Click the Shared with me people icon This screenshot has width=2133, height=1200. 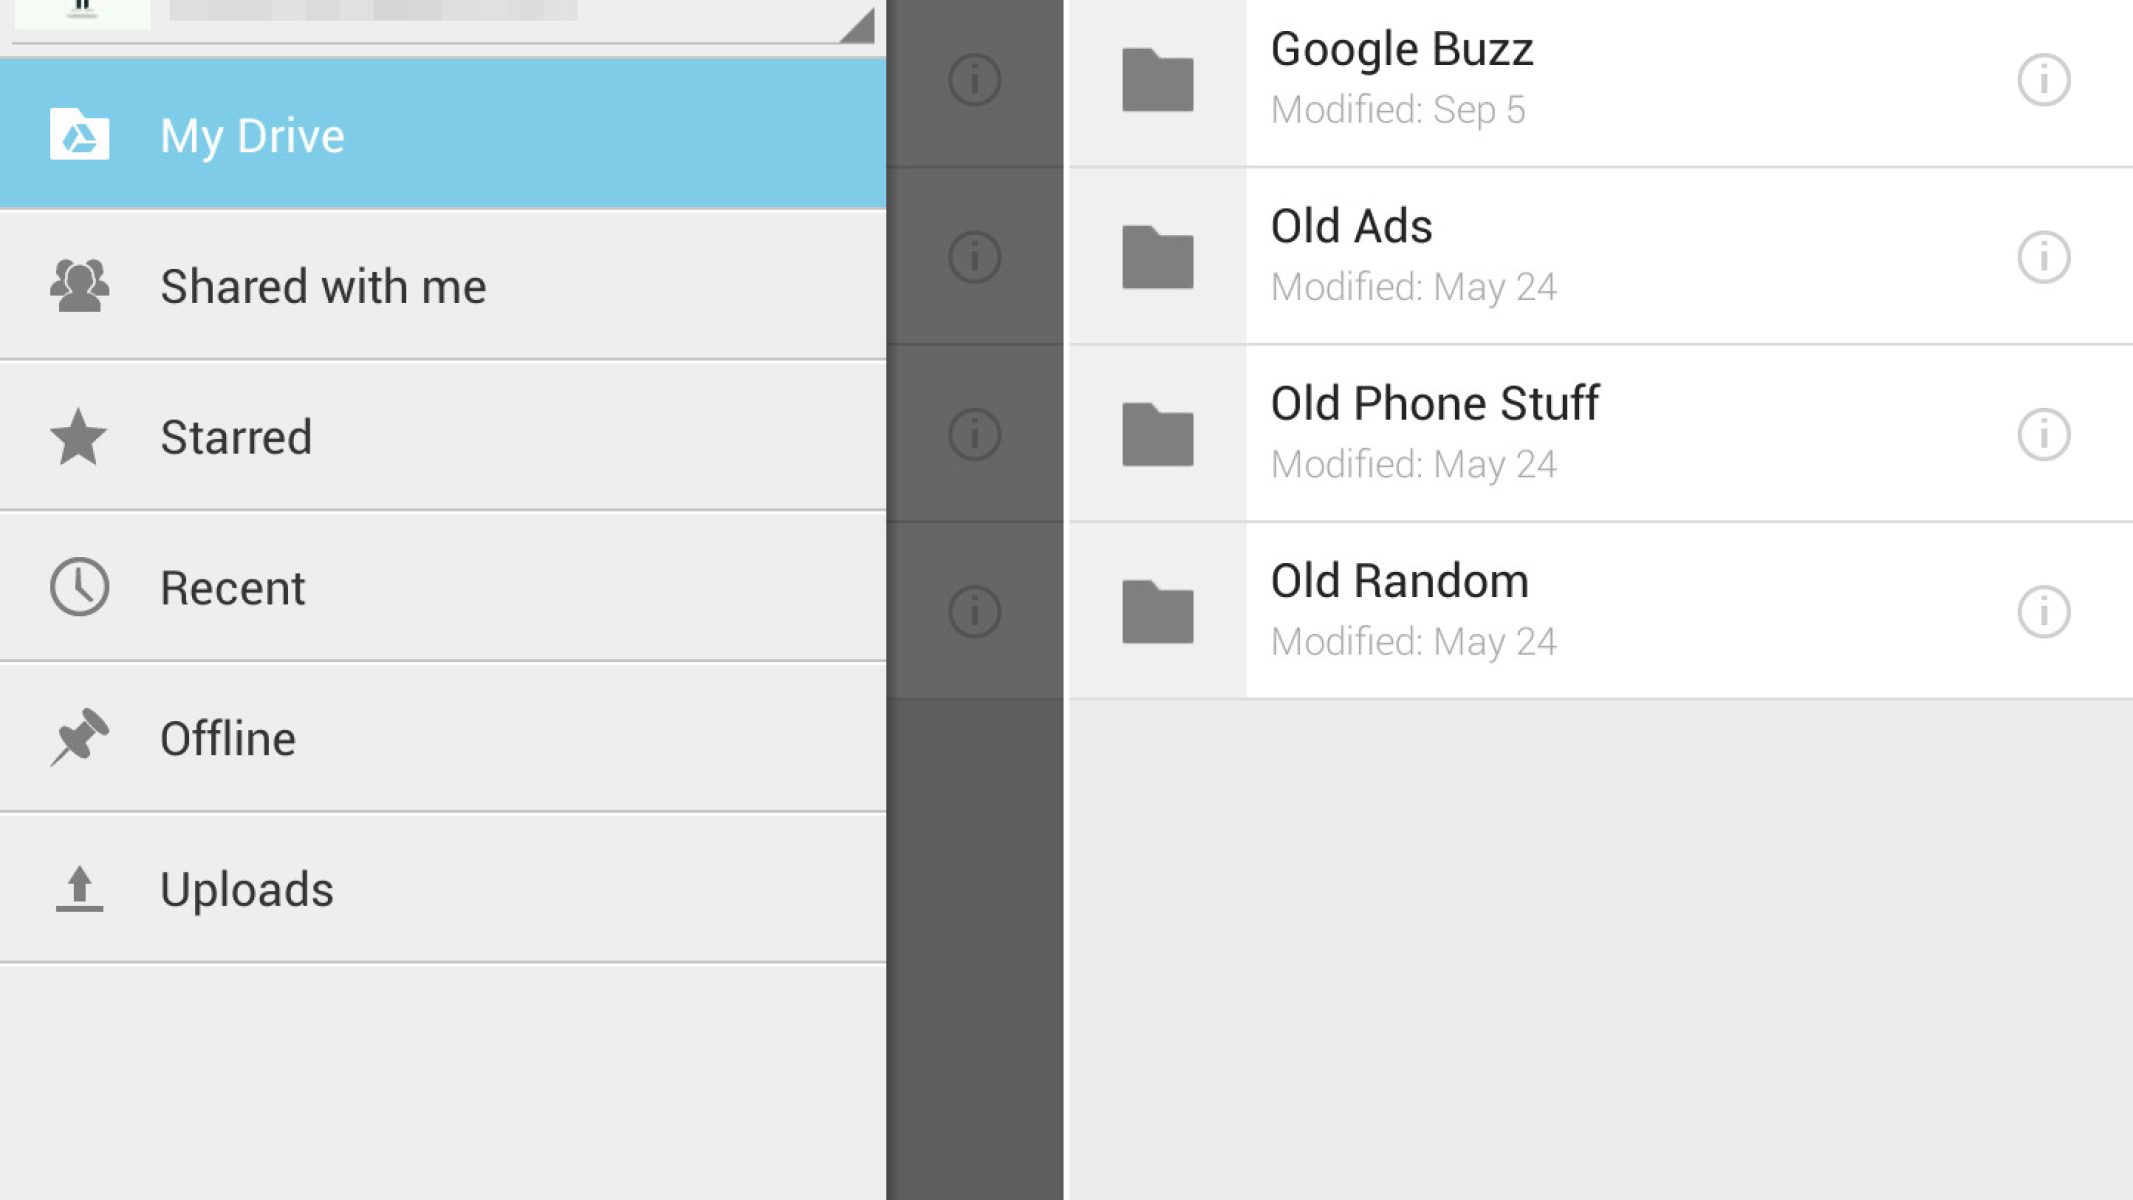79,286
